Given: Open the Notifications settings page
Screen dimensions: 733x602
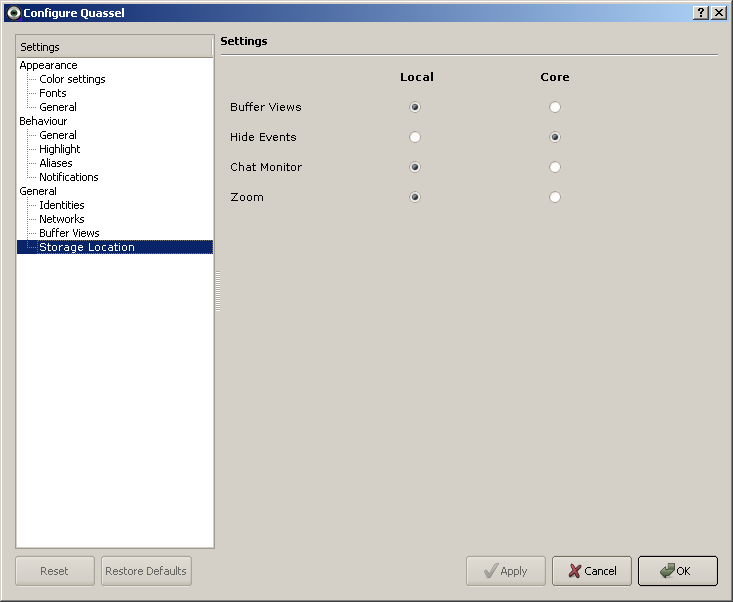Looking at the screenshot, I should click(x=69, y=177).
